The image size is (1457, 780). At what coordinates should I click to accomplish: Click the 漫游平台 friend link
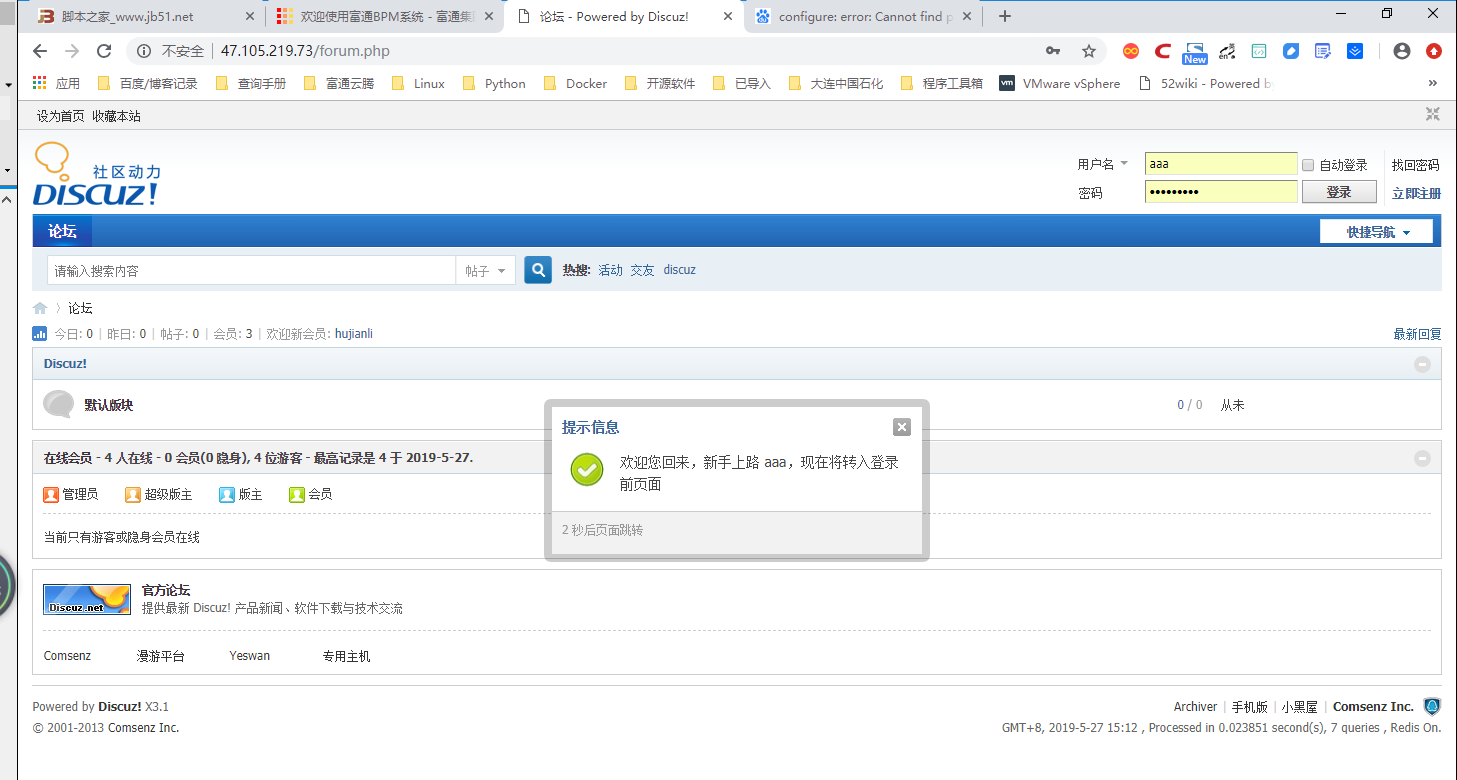pos(161,656)
